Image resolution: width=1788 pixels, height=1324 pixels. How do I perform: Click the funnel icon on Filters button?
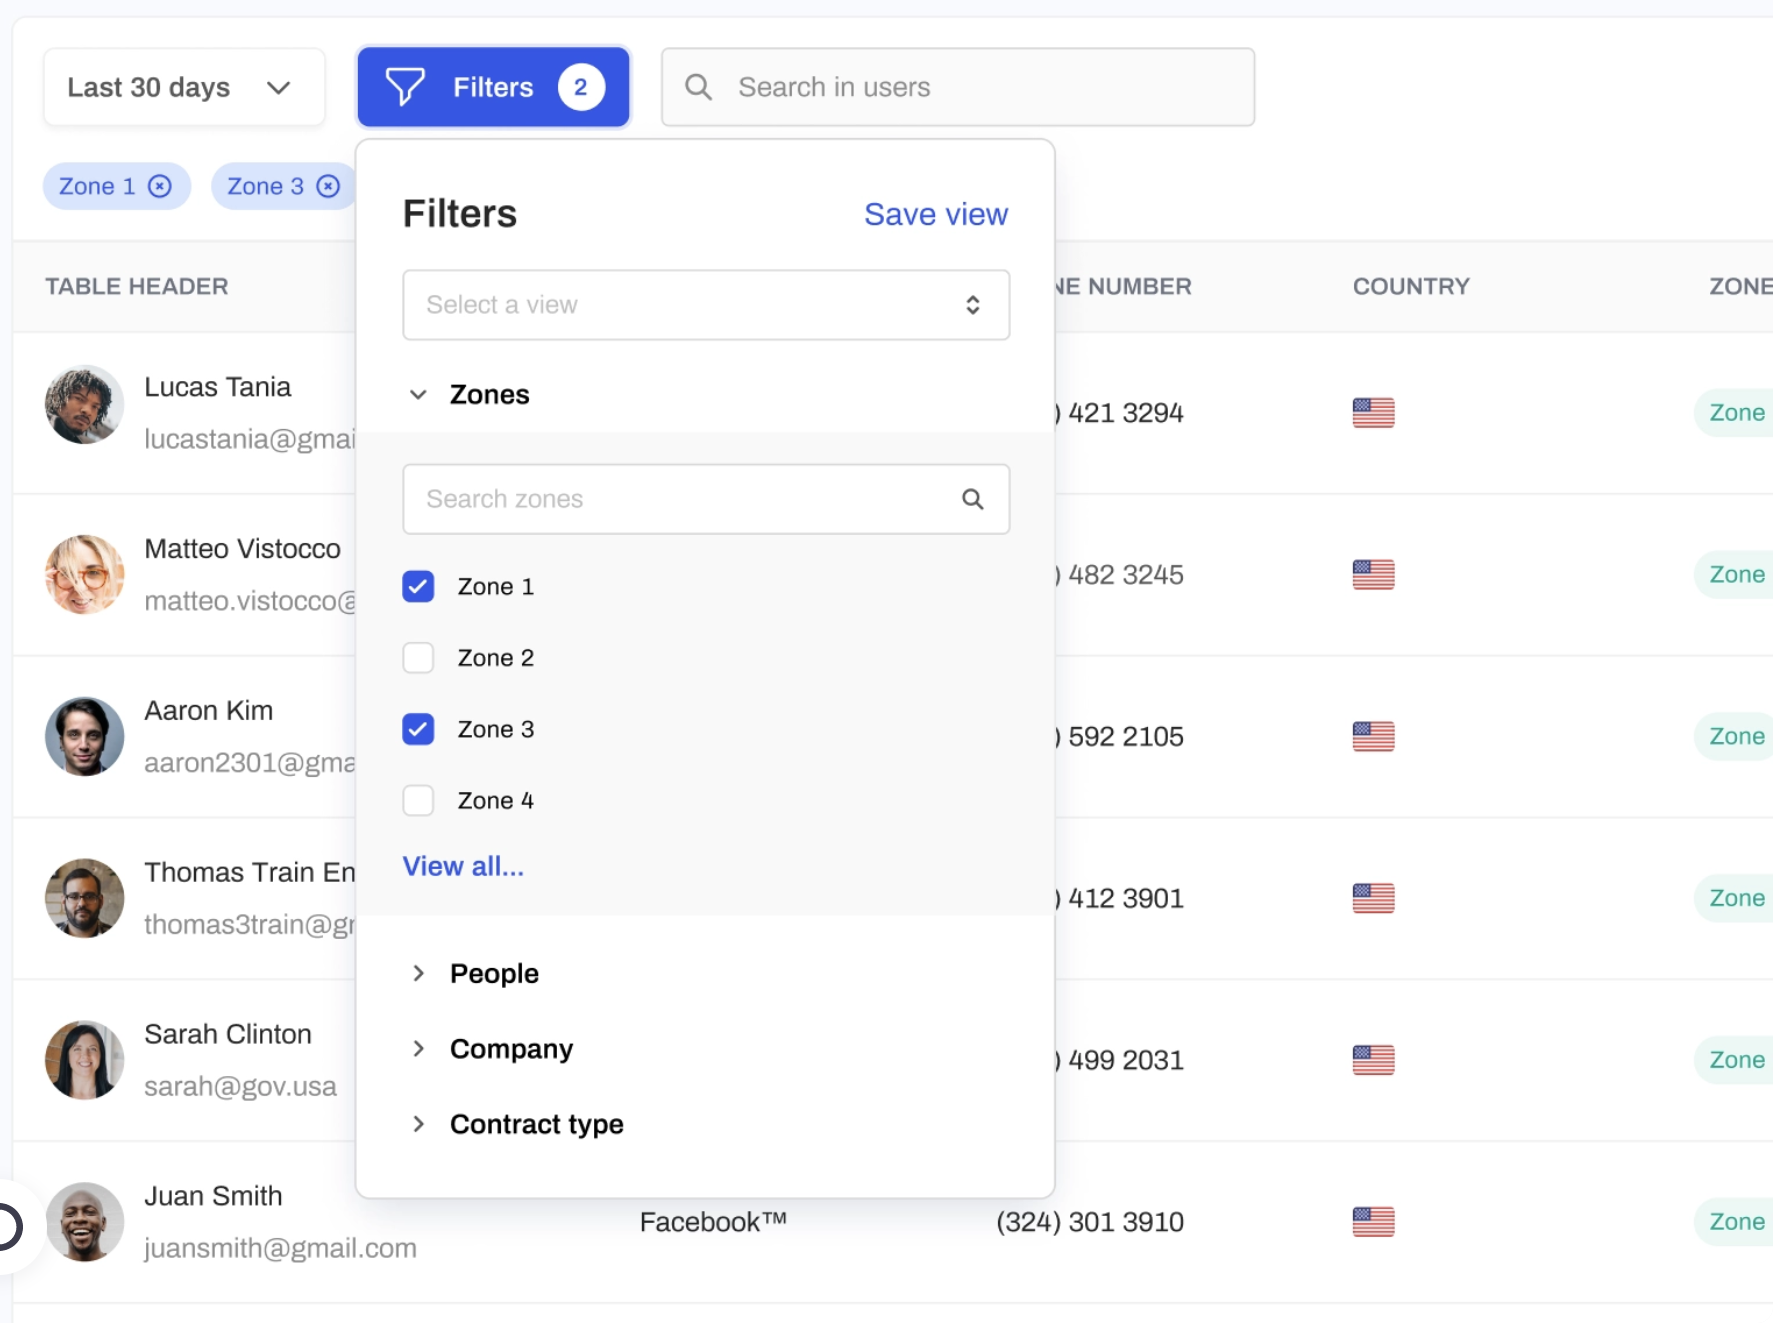point(405,87)
